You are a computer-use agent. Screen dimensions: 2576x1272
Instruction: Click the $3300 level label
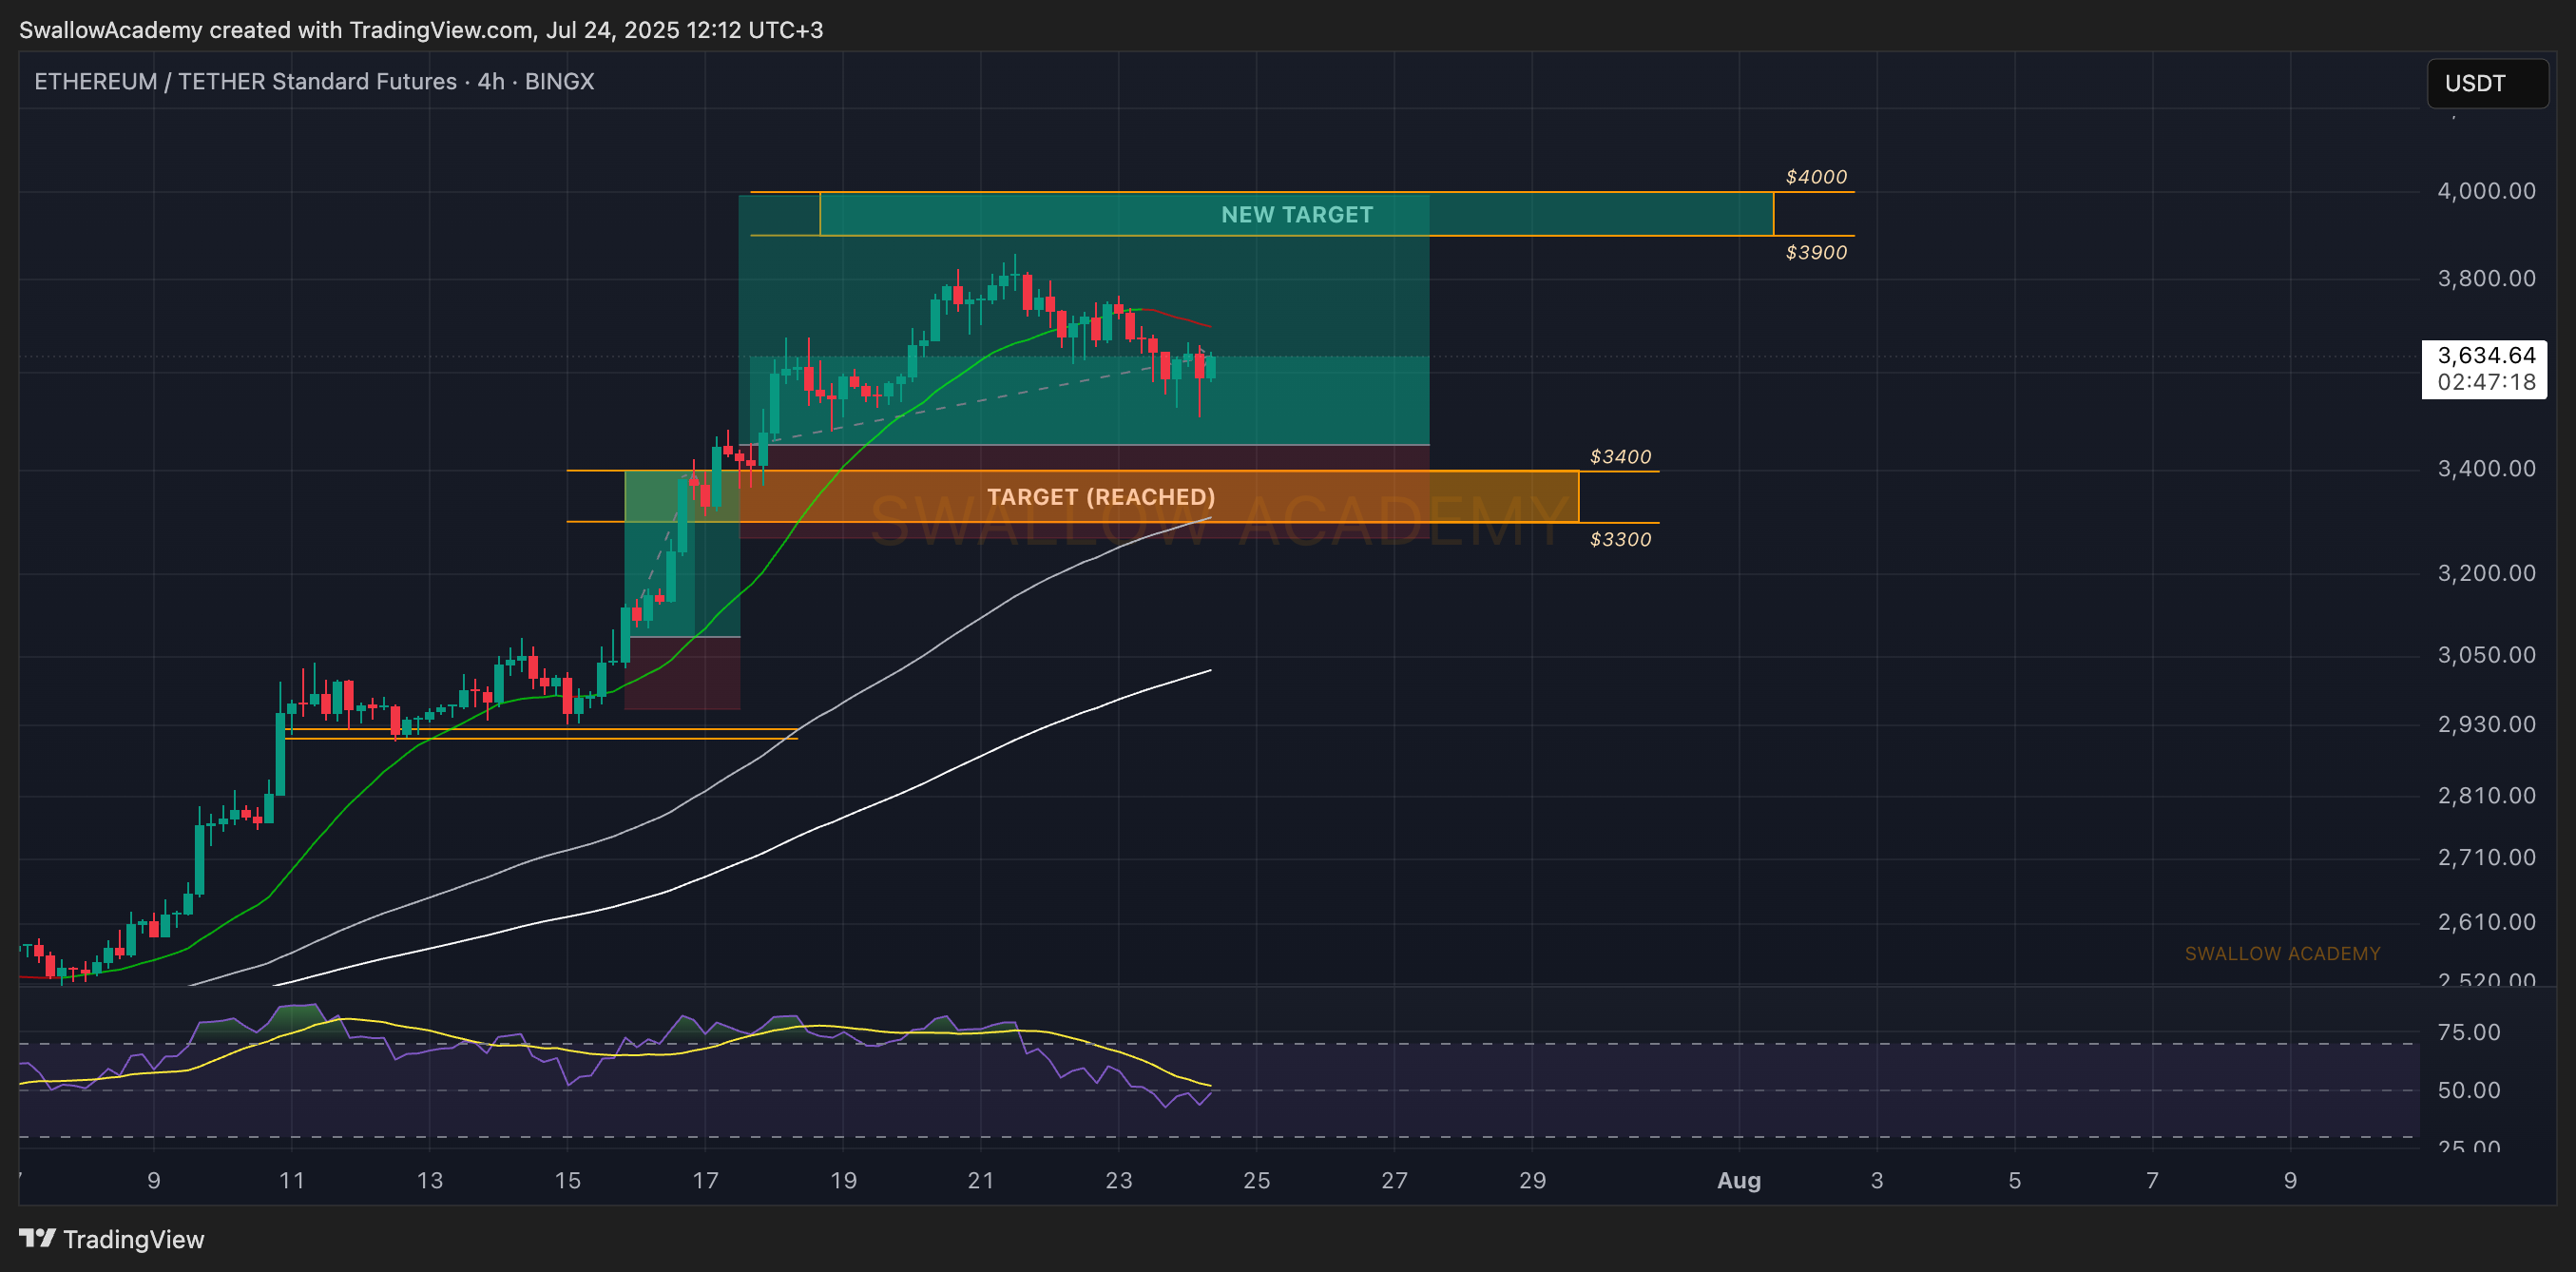[x=1620, y=539]
